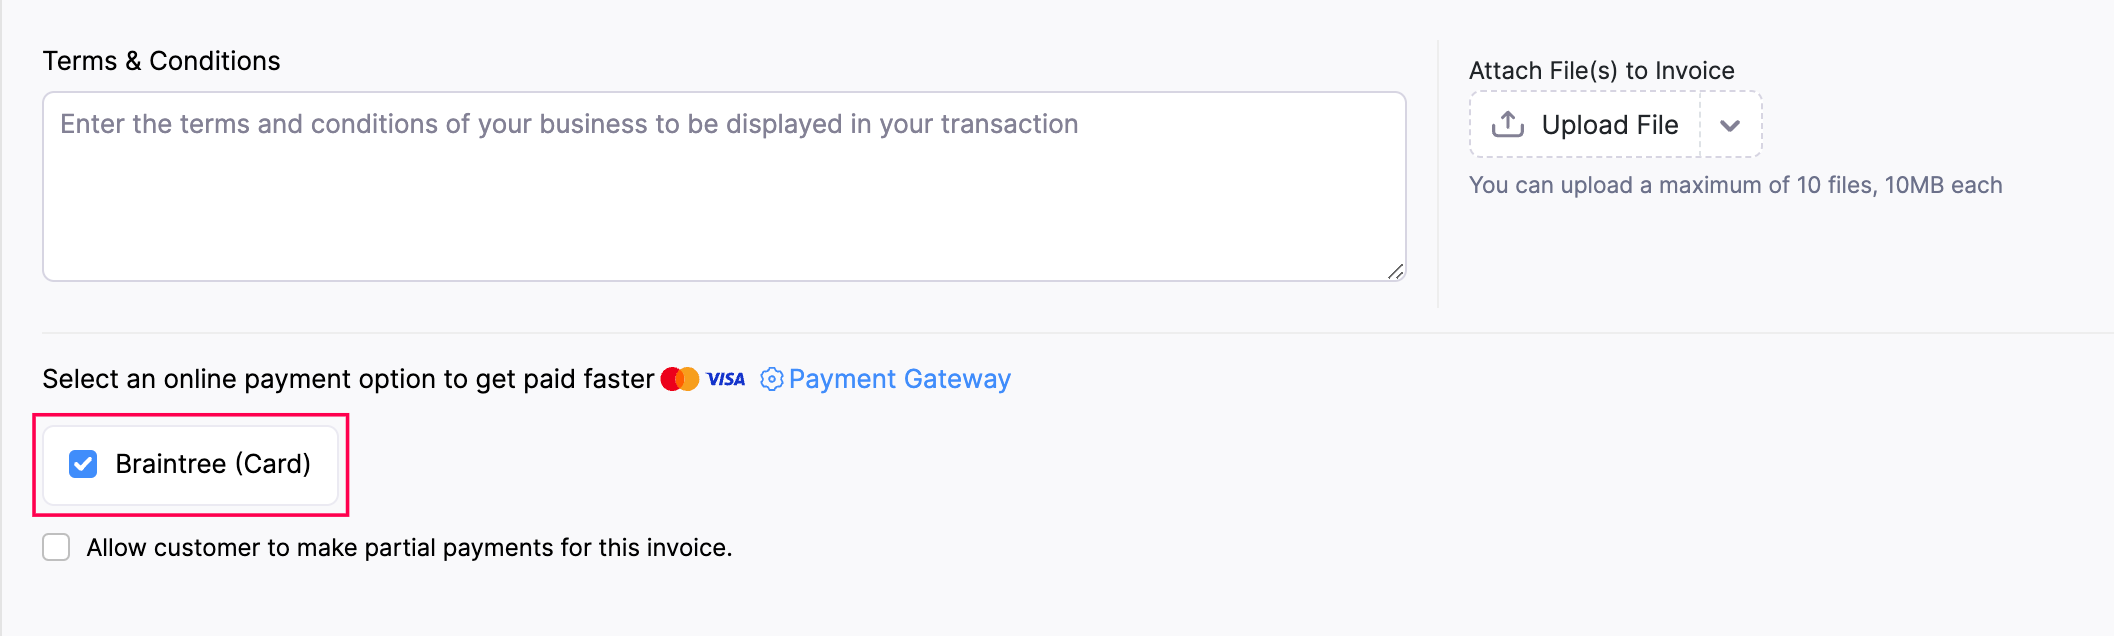
Task: Click the upload arrow icon
Action: click(x=1507, y=124)
